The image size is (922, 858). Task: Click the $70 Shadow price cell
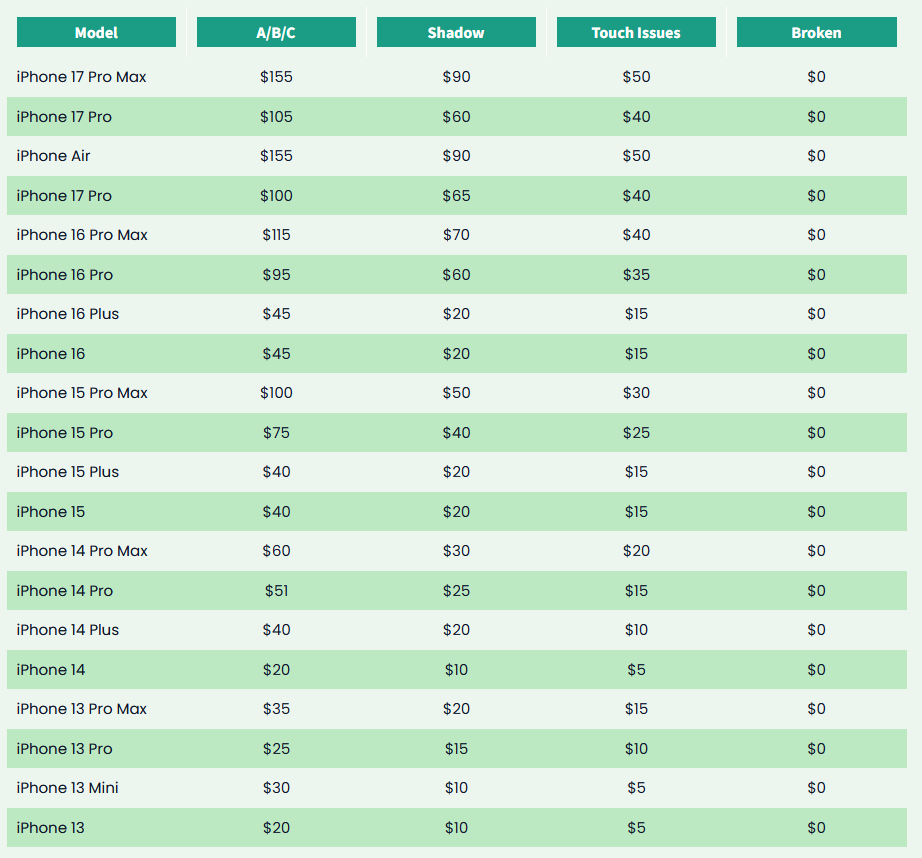[456, 235]
